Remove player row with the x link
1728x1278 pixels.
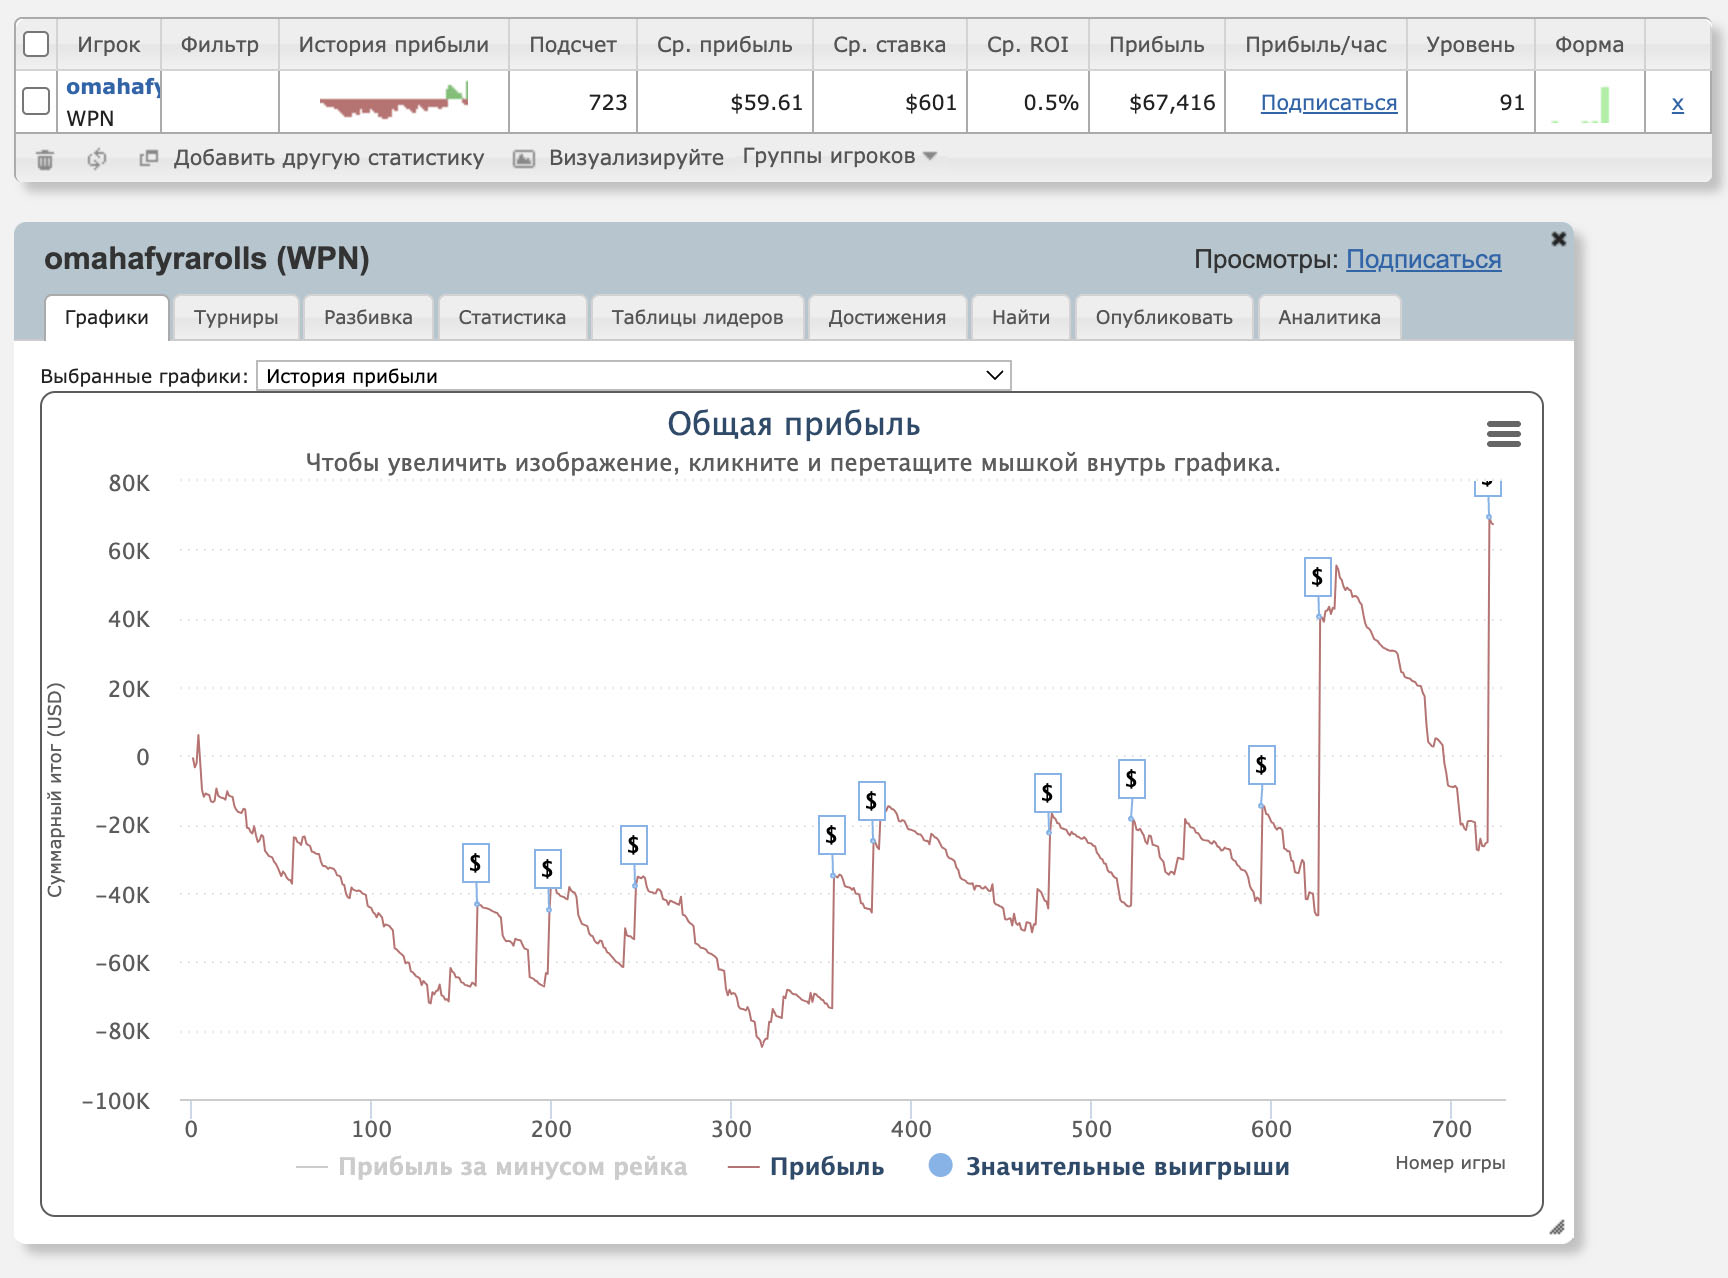coord(1677,103)
